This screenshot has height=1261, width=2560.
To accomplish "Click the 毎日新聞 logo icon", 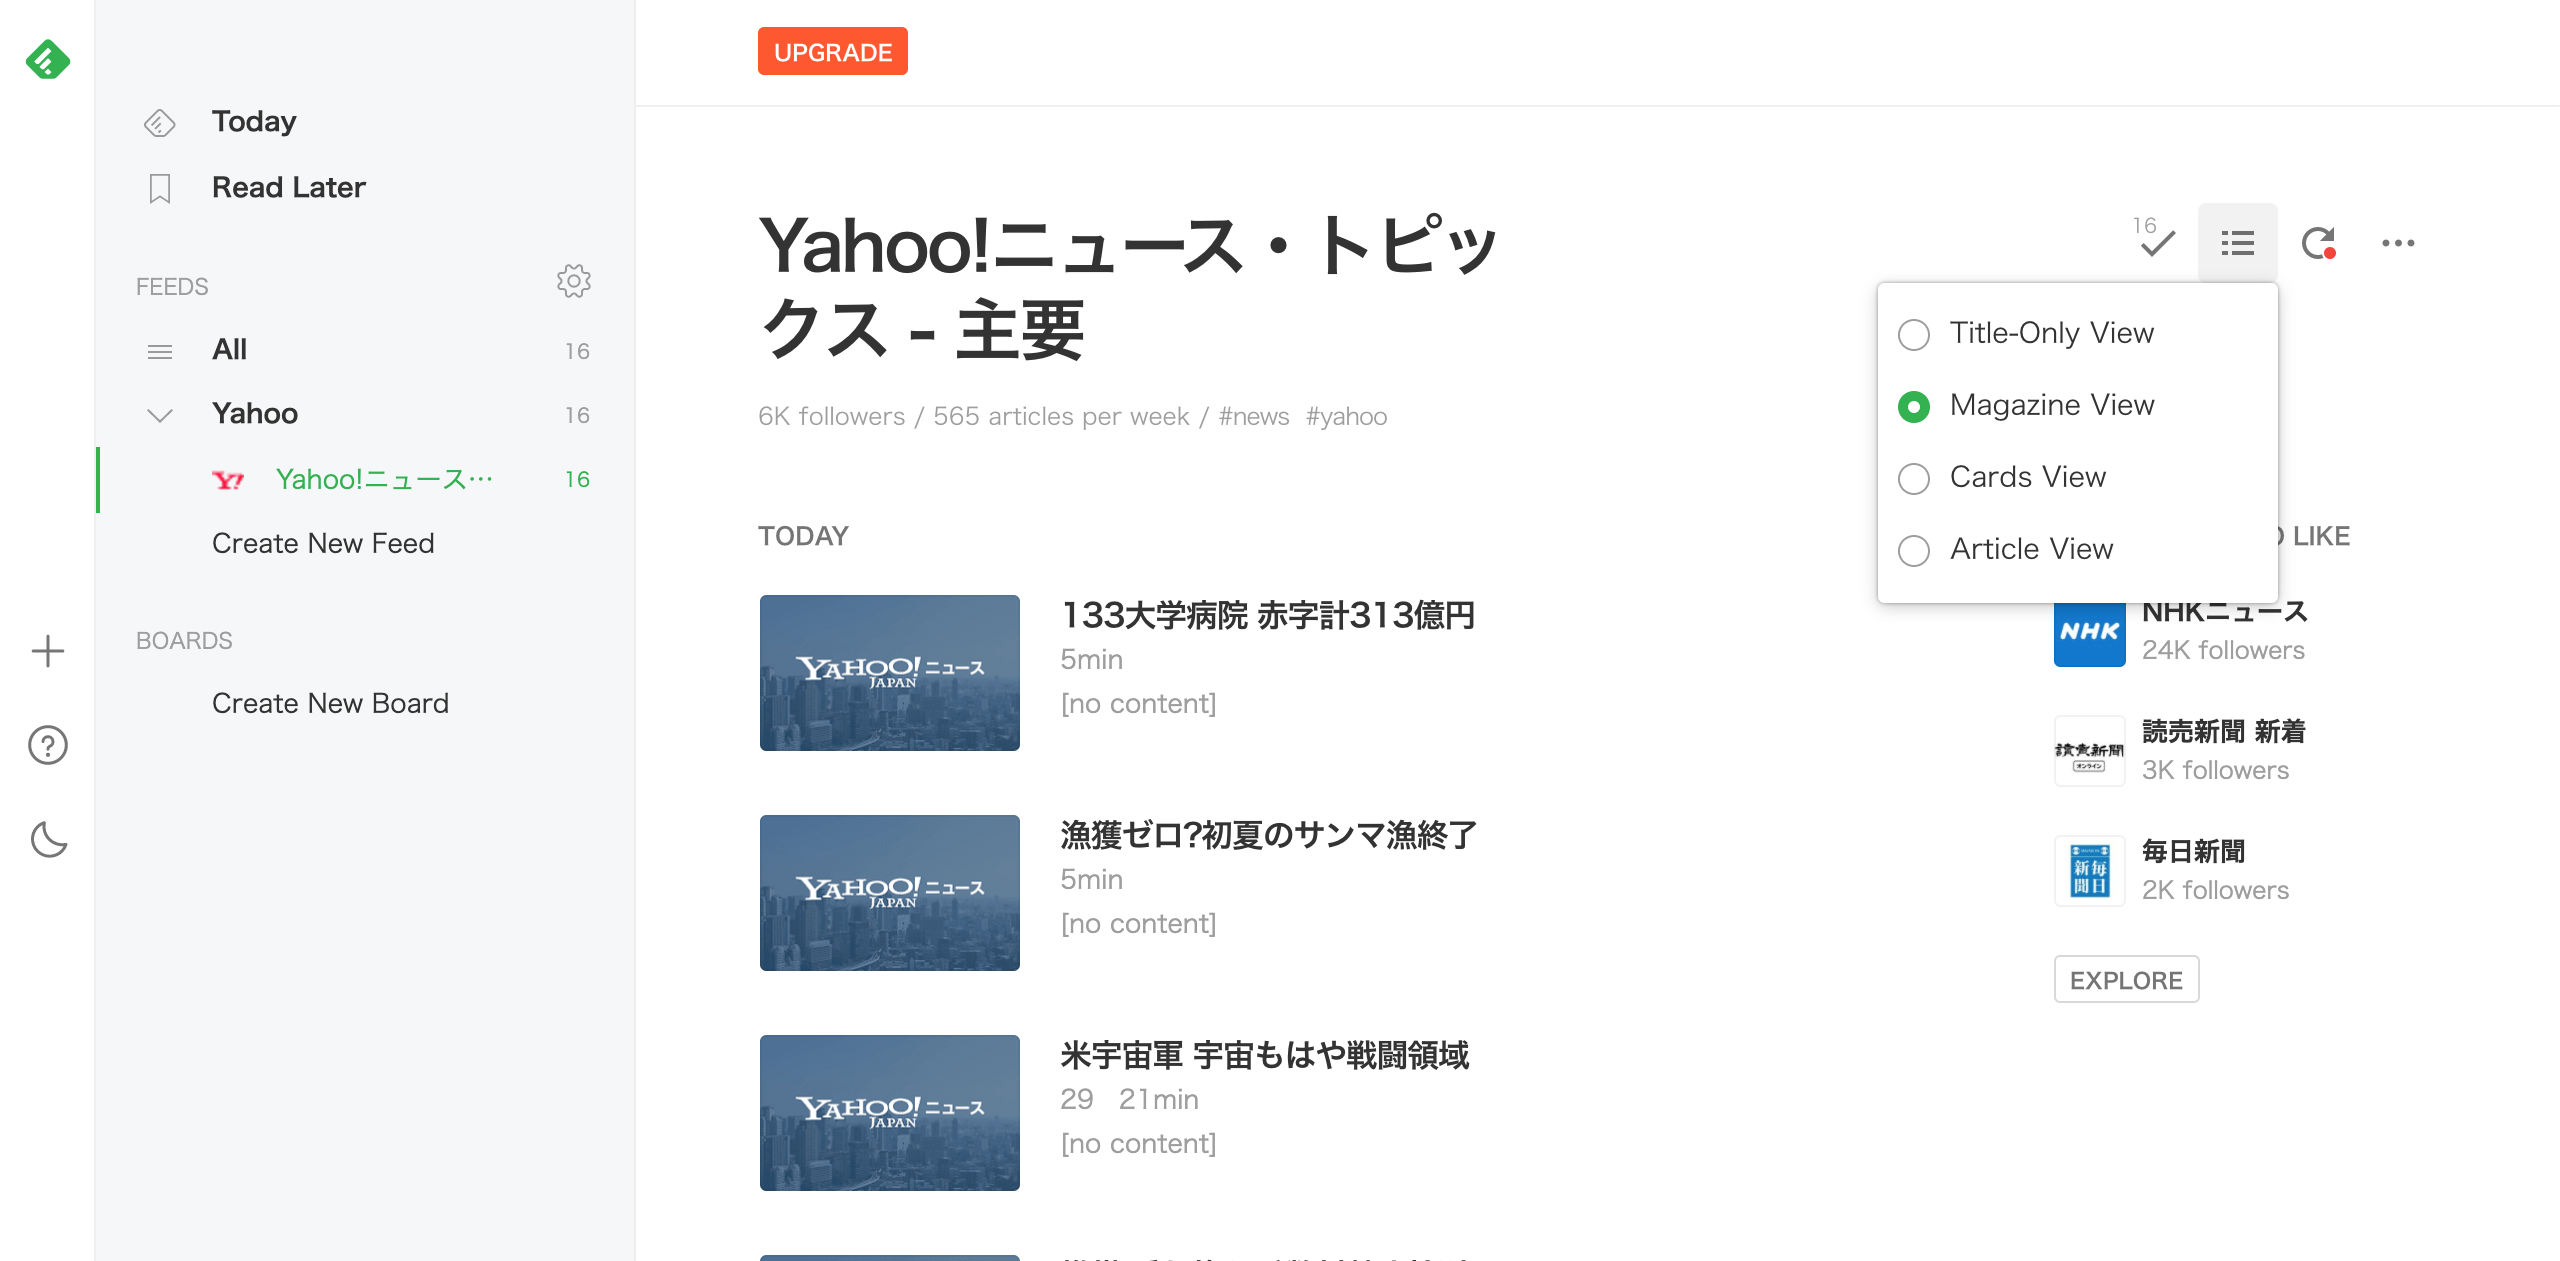I will [2089, 871].
